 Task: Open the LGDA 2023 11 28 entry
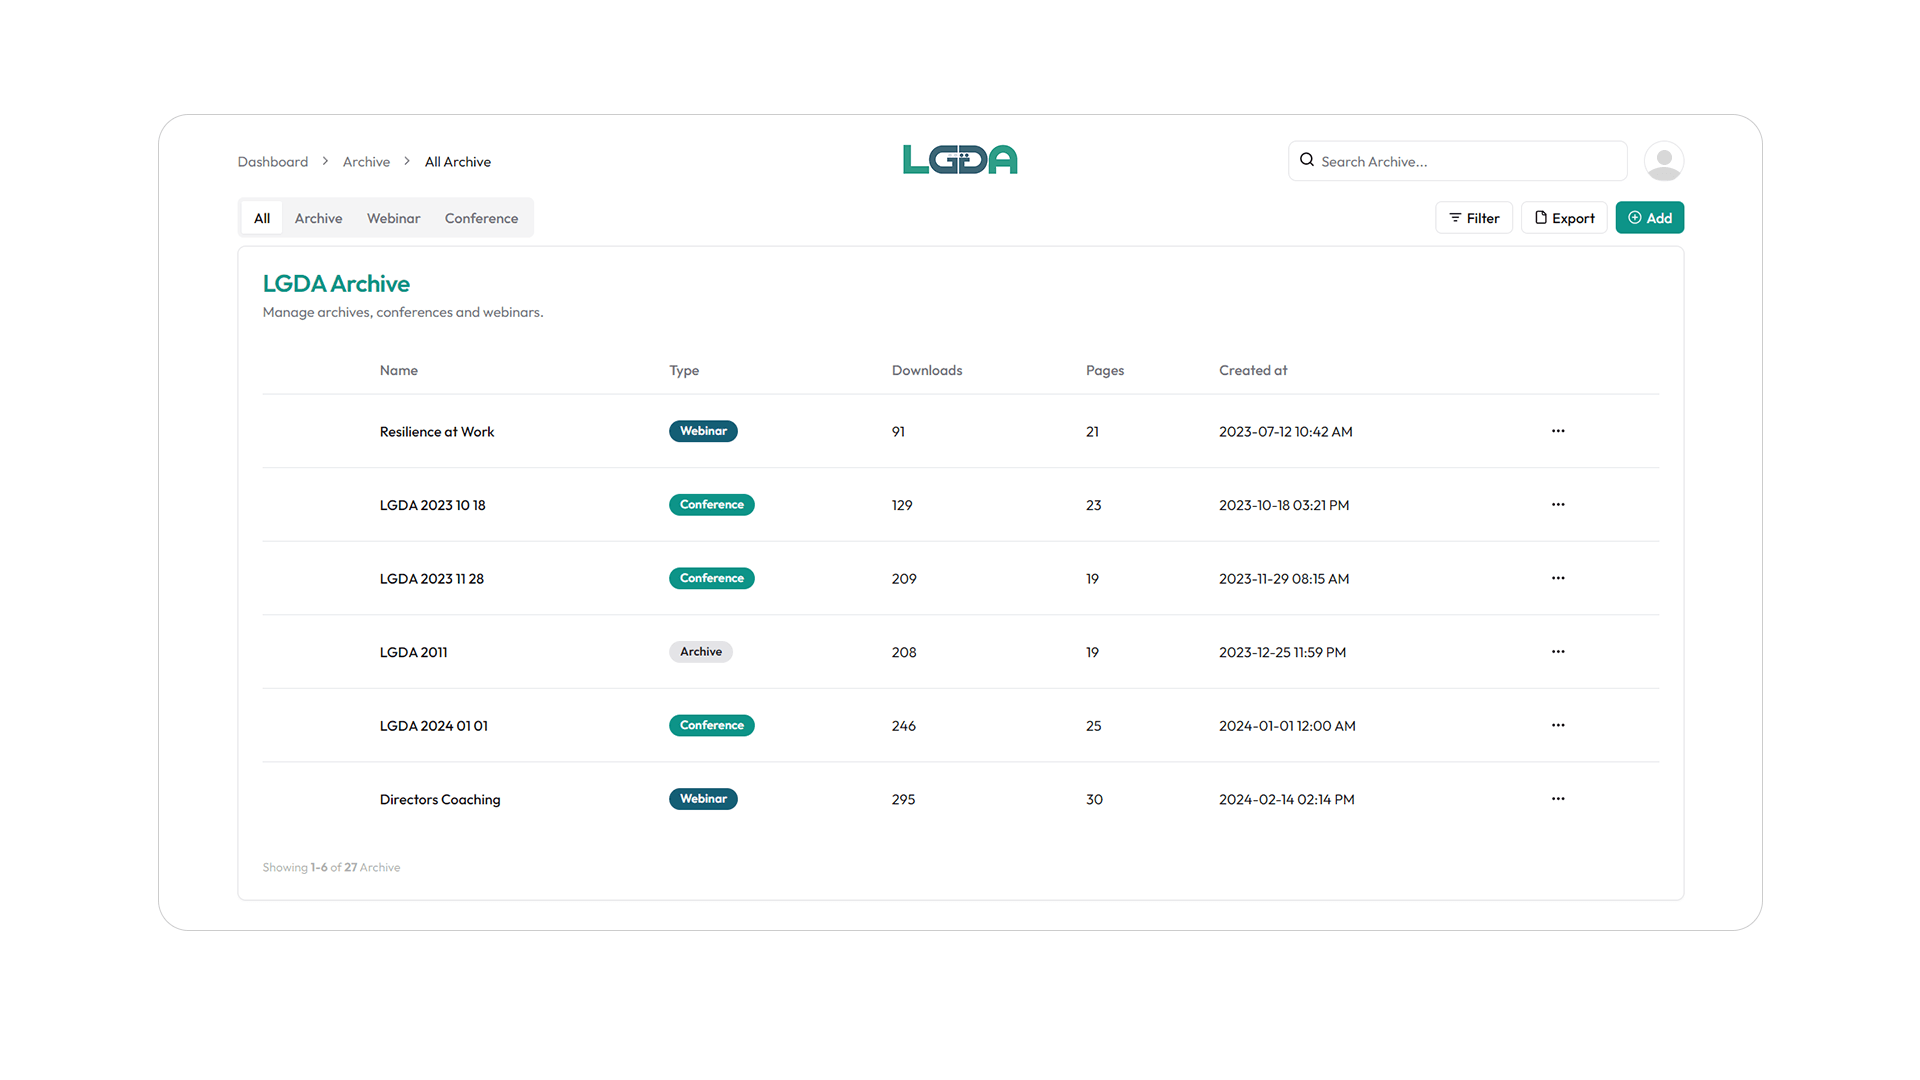pyautogui.click(x=431, y=579)
